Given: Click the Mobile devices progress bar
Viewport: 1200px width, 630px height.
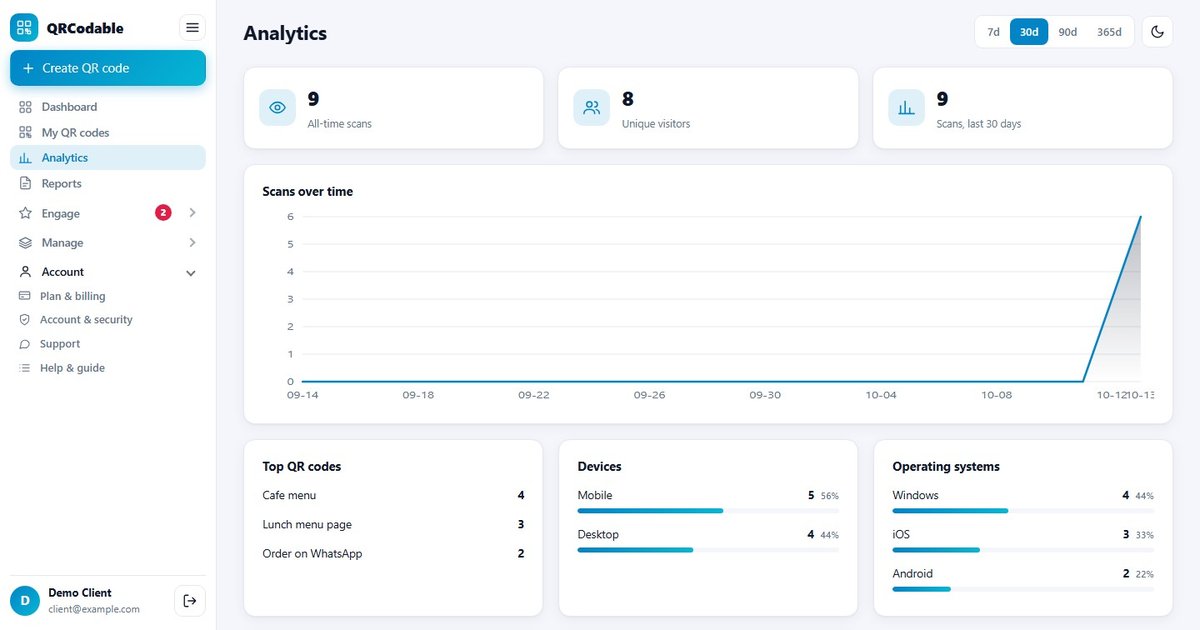Looking at the screenshot, I should tap(708, 511).
